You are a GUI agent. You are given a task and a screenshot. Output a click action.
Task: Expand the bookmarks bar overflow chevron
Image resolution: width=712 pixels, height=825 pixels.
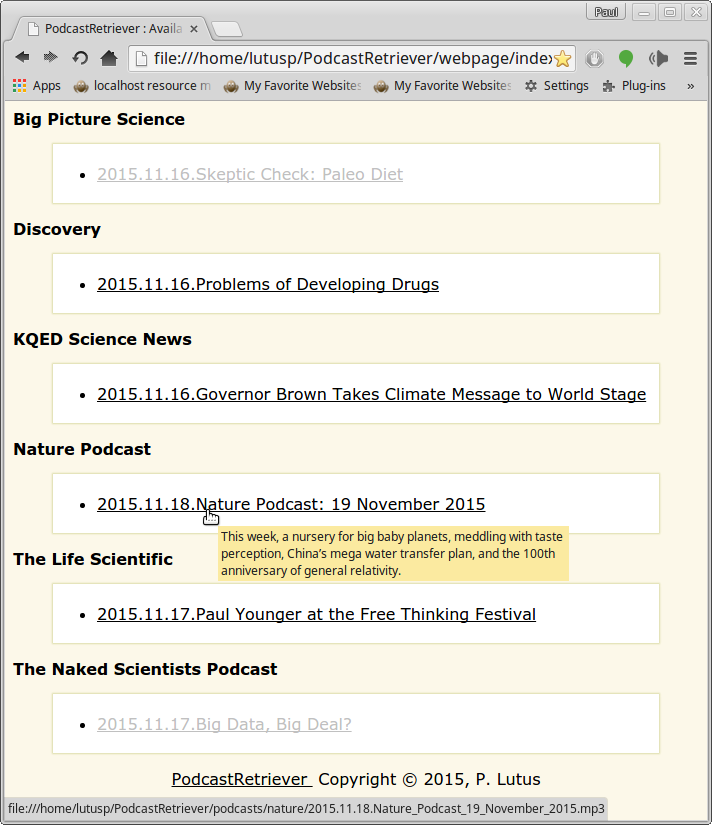coord(690,86)
